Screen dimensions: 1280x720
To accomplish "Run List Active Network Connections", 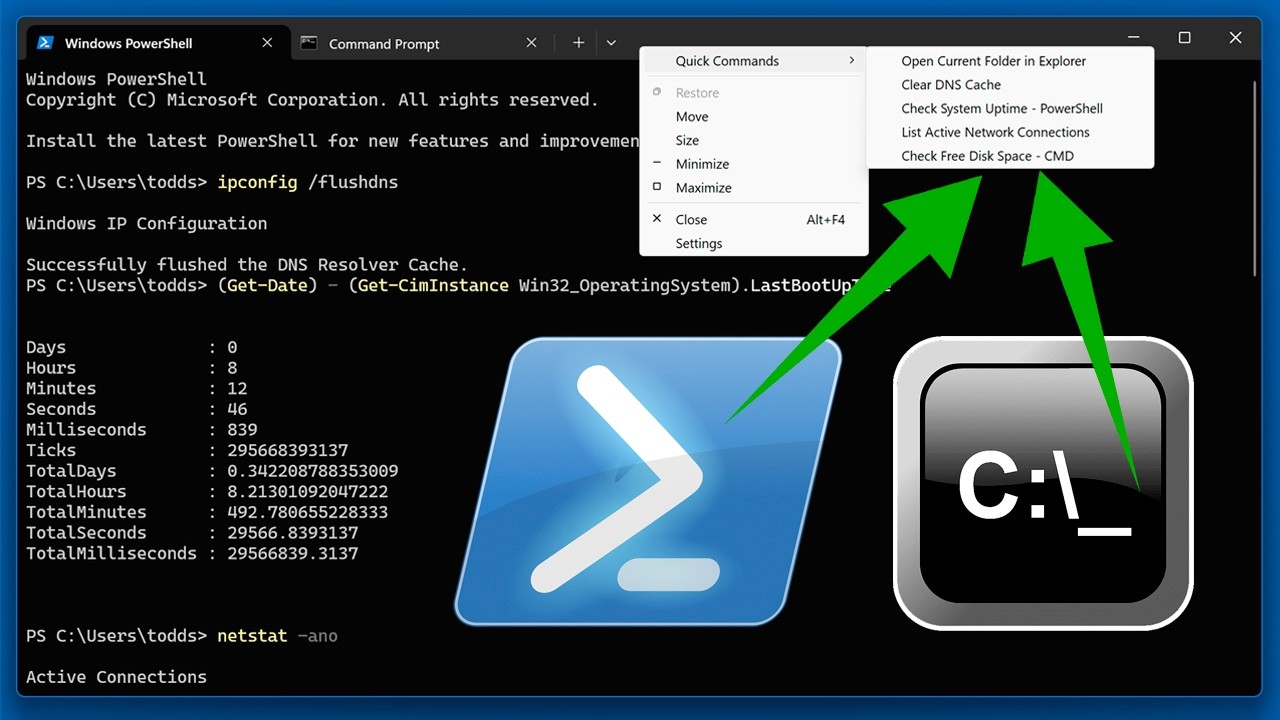I will (1010, 132).
